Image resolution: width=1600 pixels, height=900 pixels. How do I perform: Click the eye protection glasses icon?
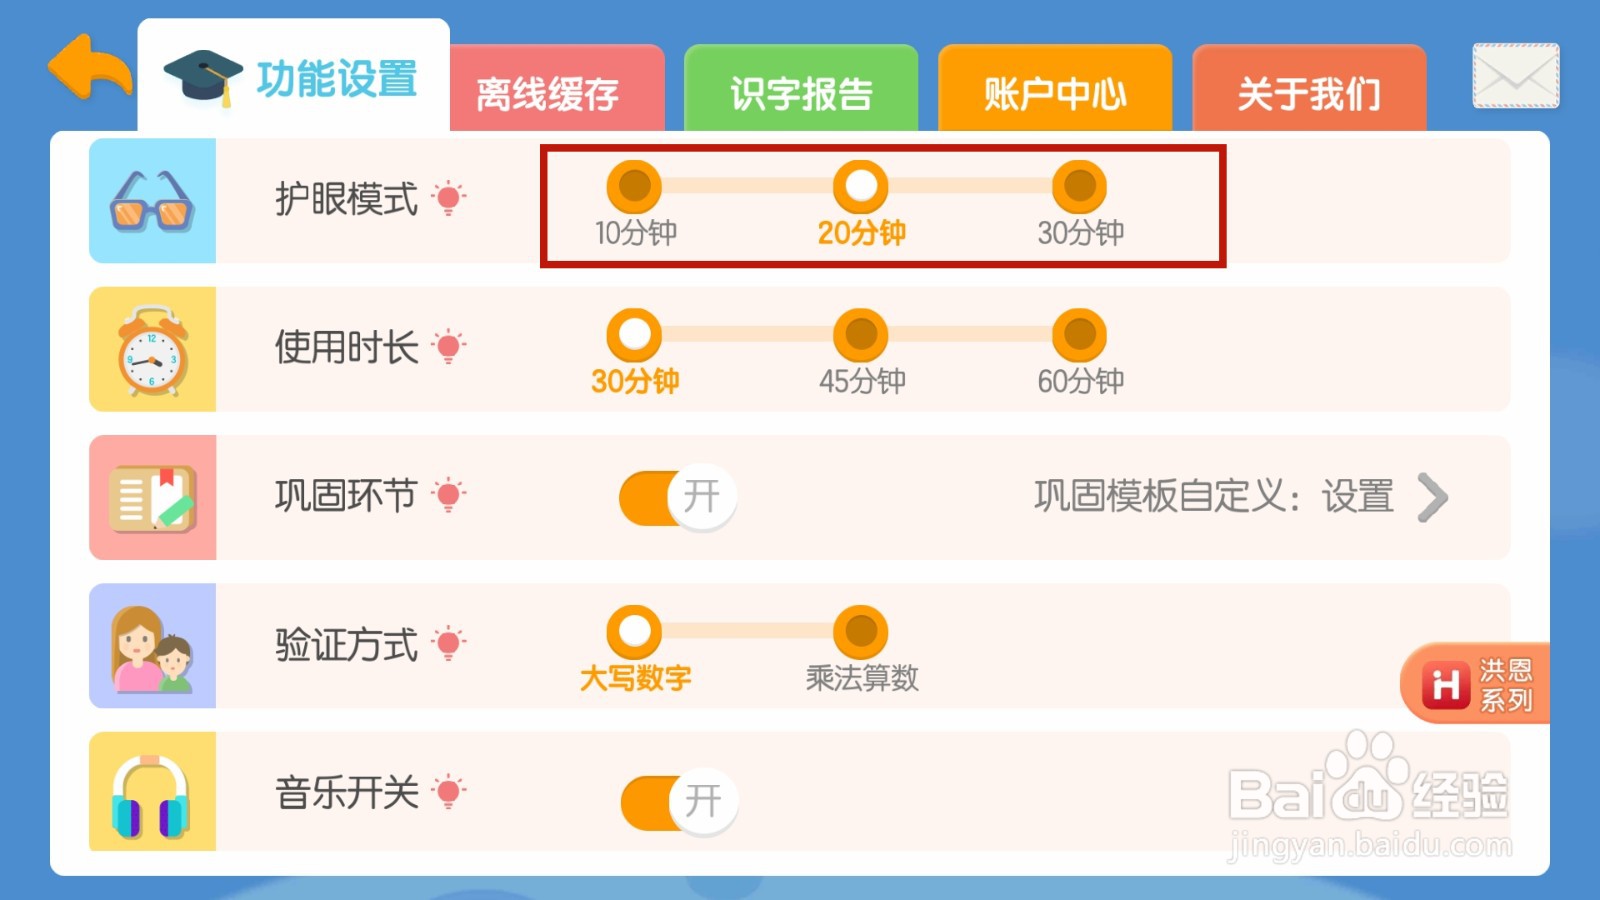[152, 201]
